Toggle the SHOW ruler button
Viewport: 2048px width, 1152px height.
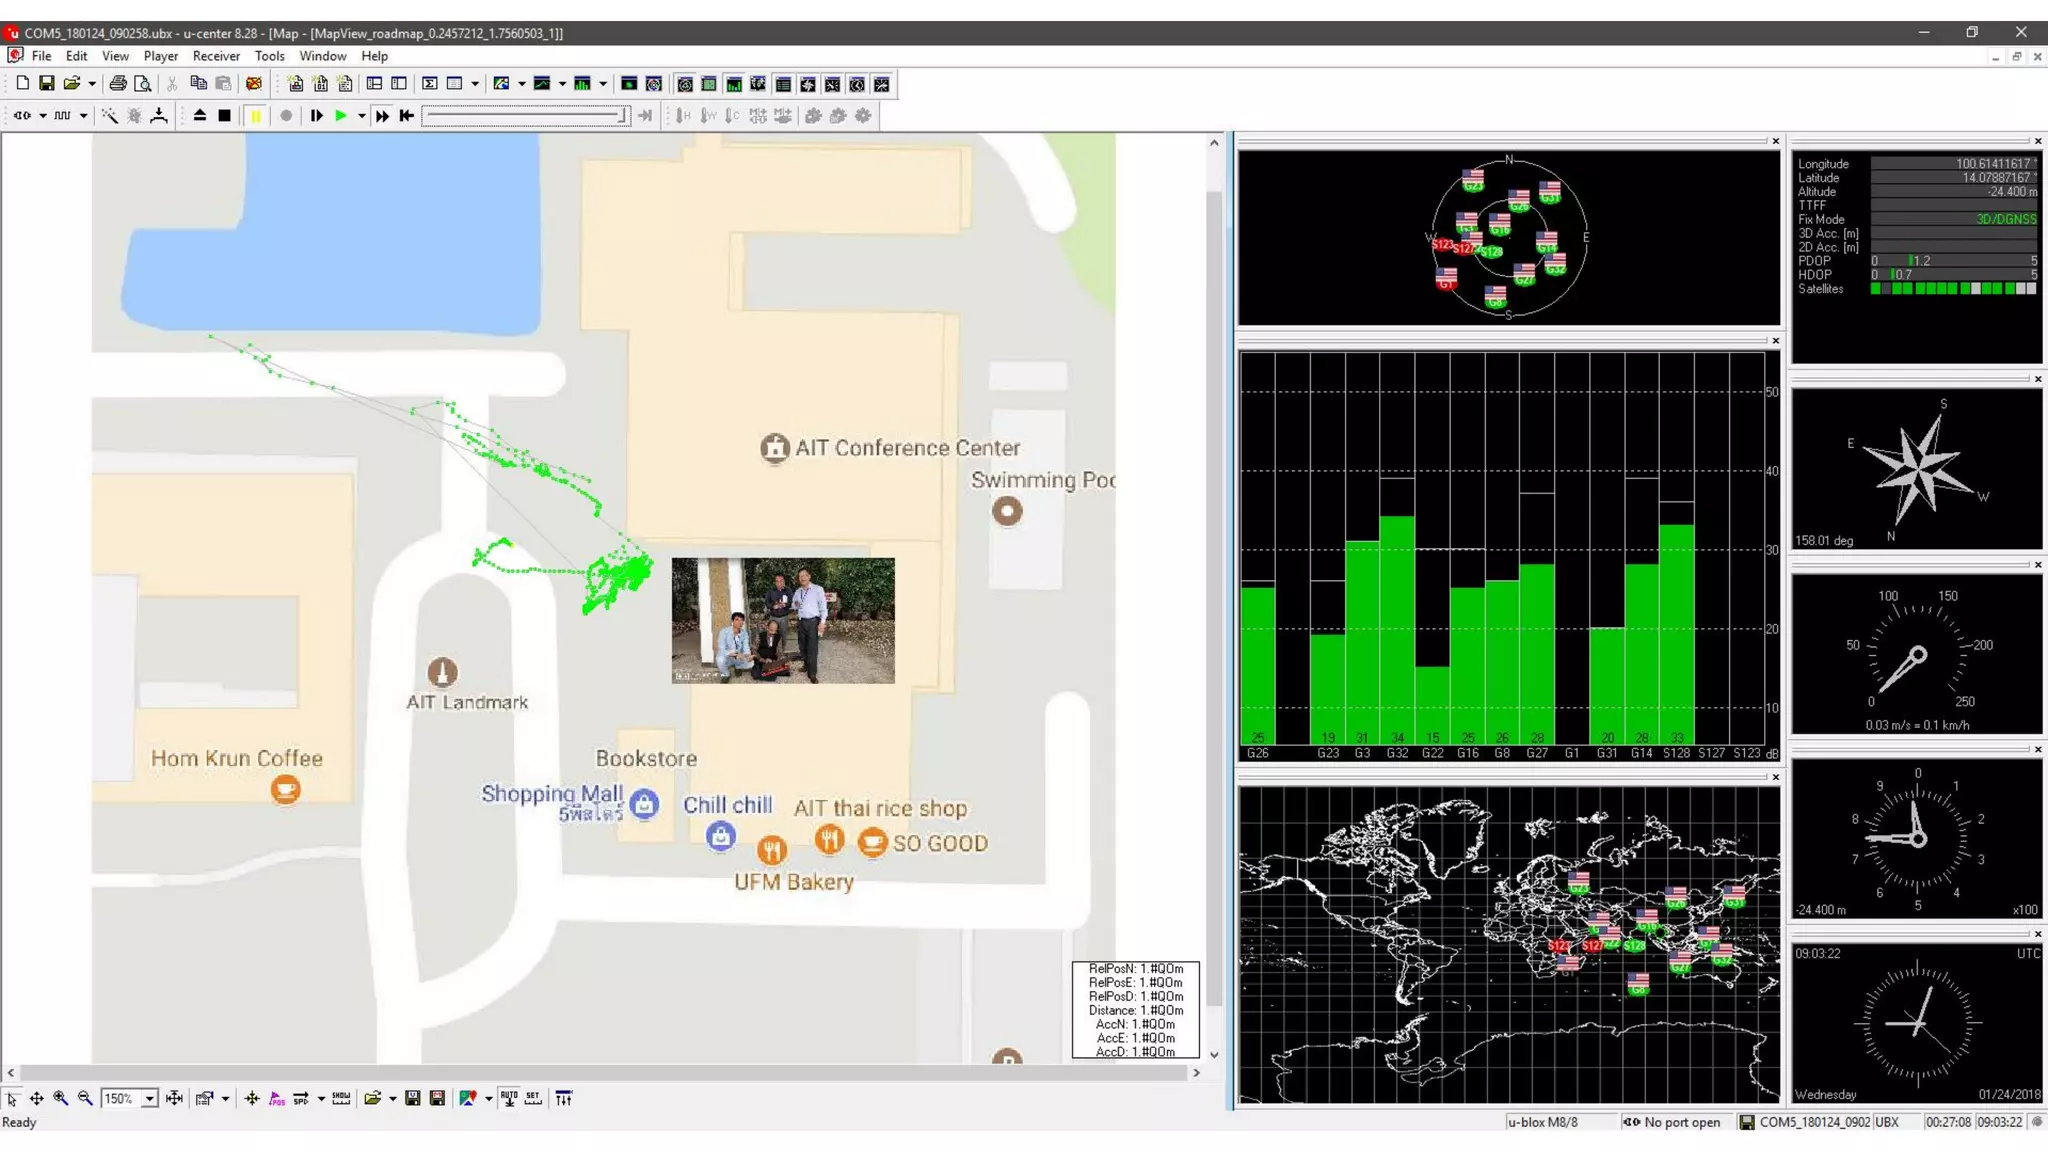pyautogui.click(x=341, y=1098)
